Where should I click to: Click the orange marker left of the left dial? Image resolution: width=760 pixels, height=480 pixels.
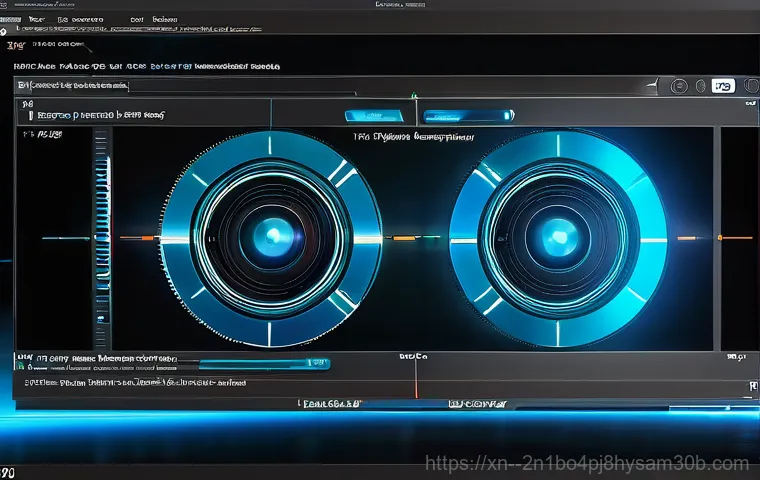131,238
